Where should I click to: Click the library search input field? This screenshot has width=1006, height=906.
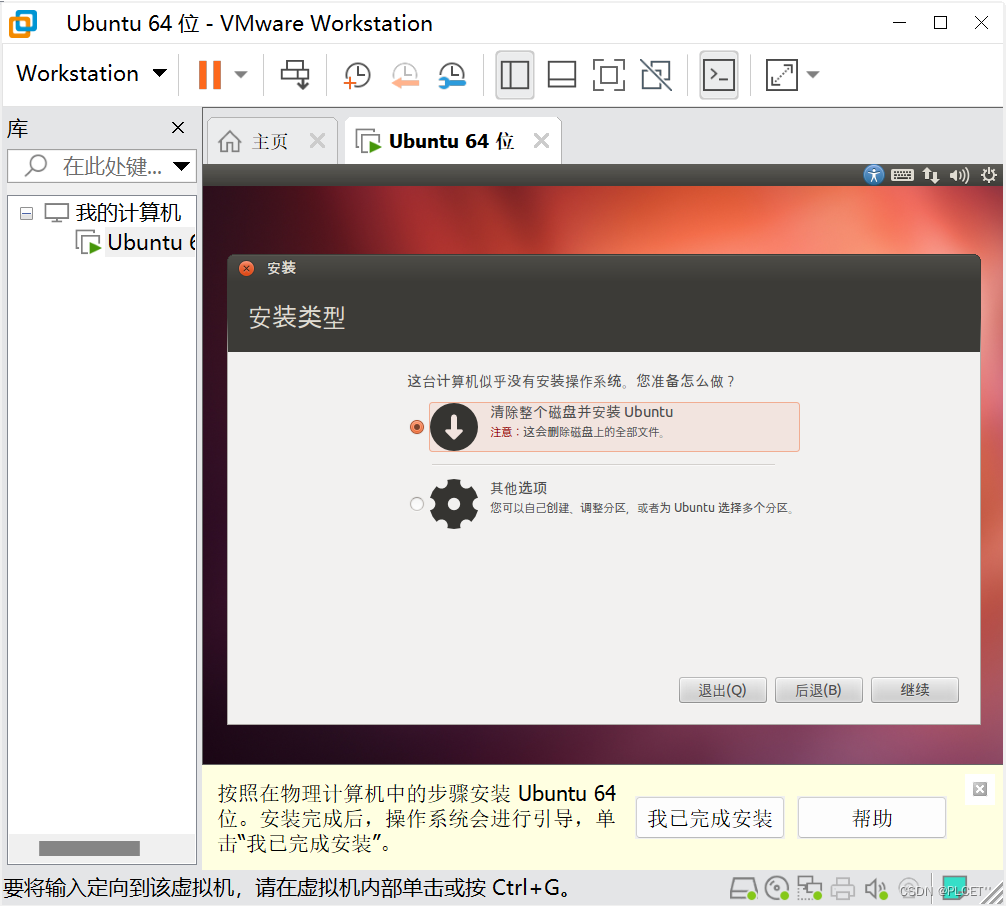click(x=103, y=166)
